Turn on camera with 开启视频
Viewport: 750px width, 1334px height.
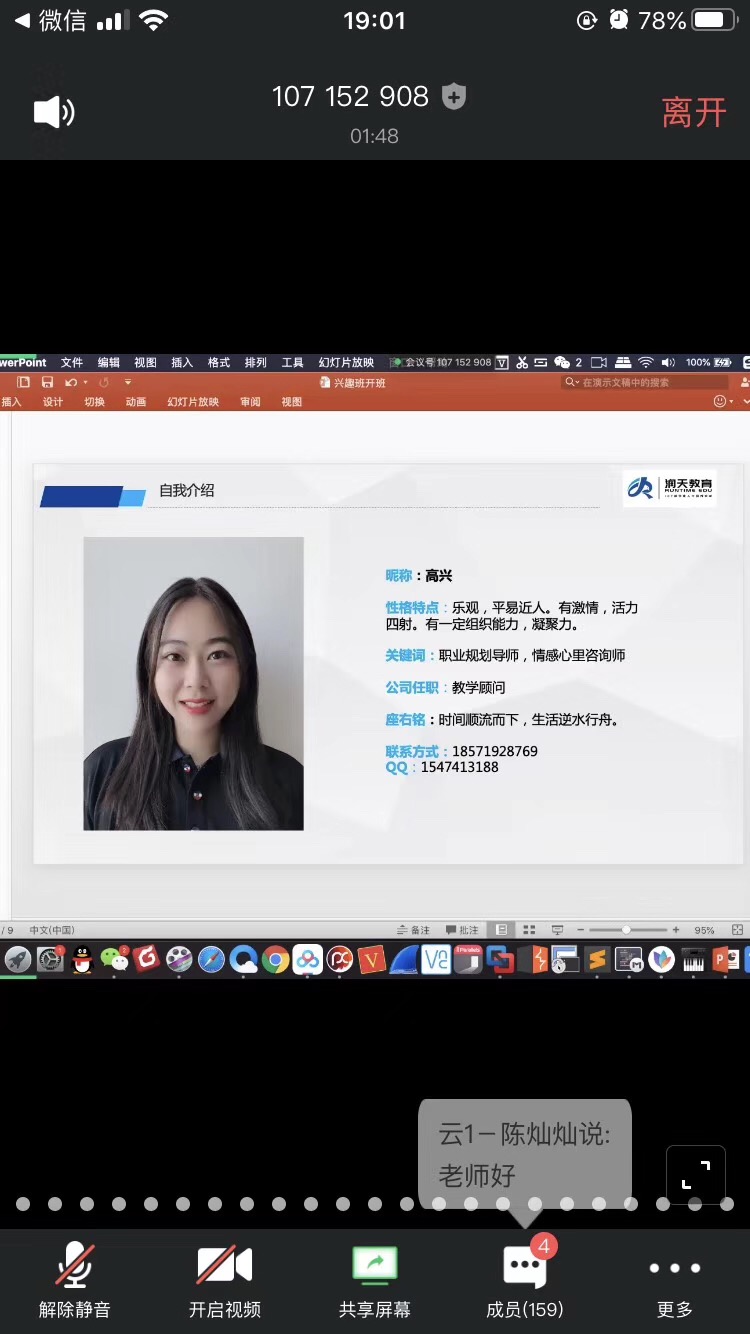[x=225, y=1282]
